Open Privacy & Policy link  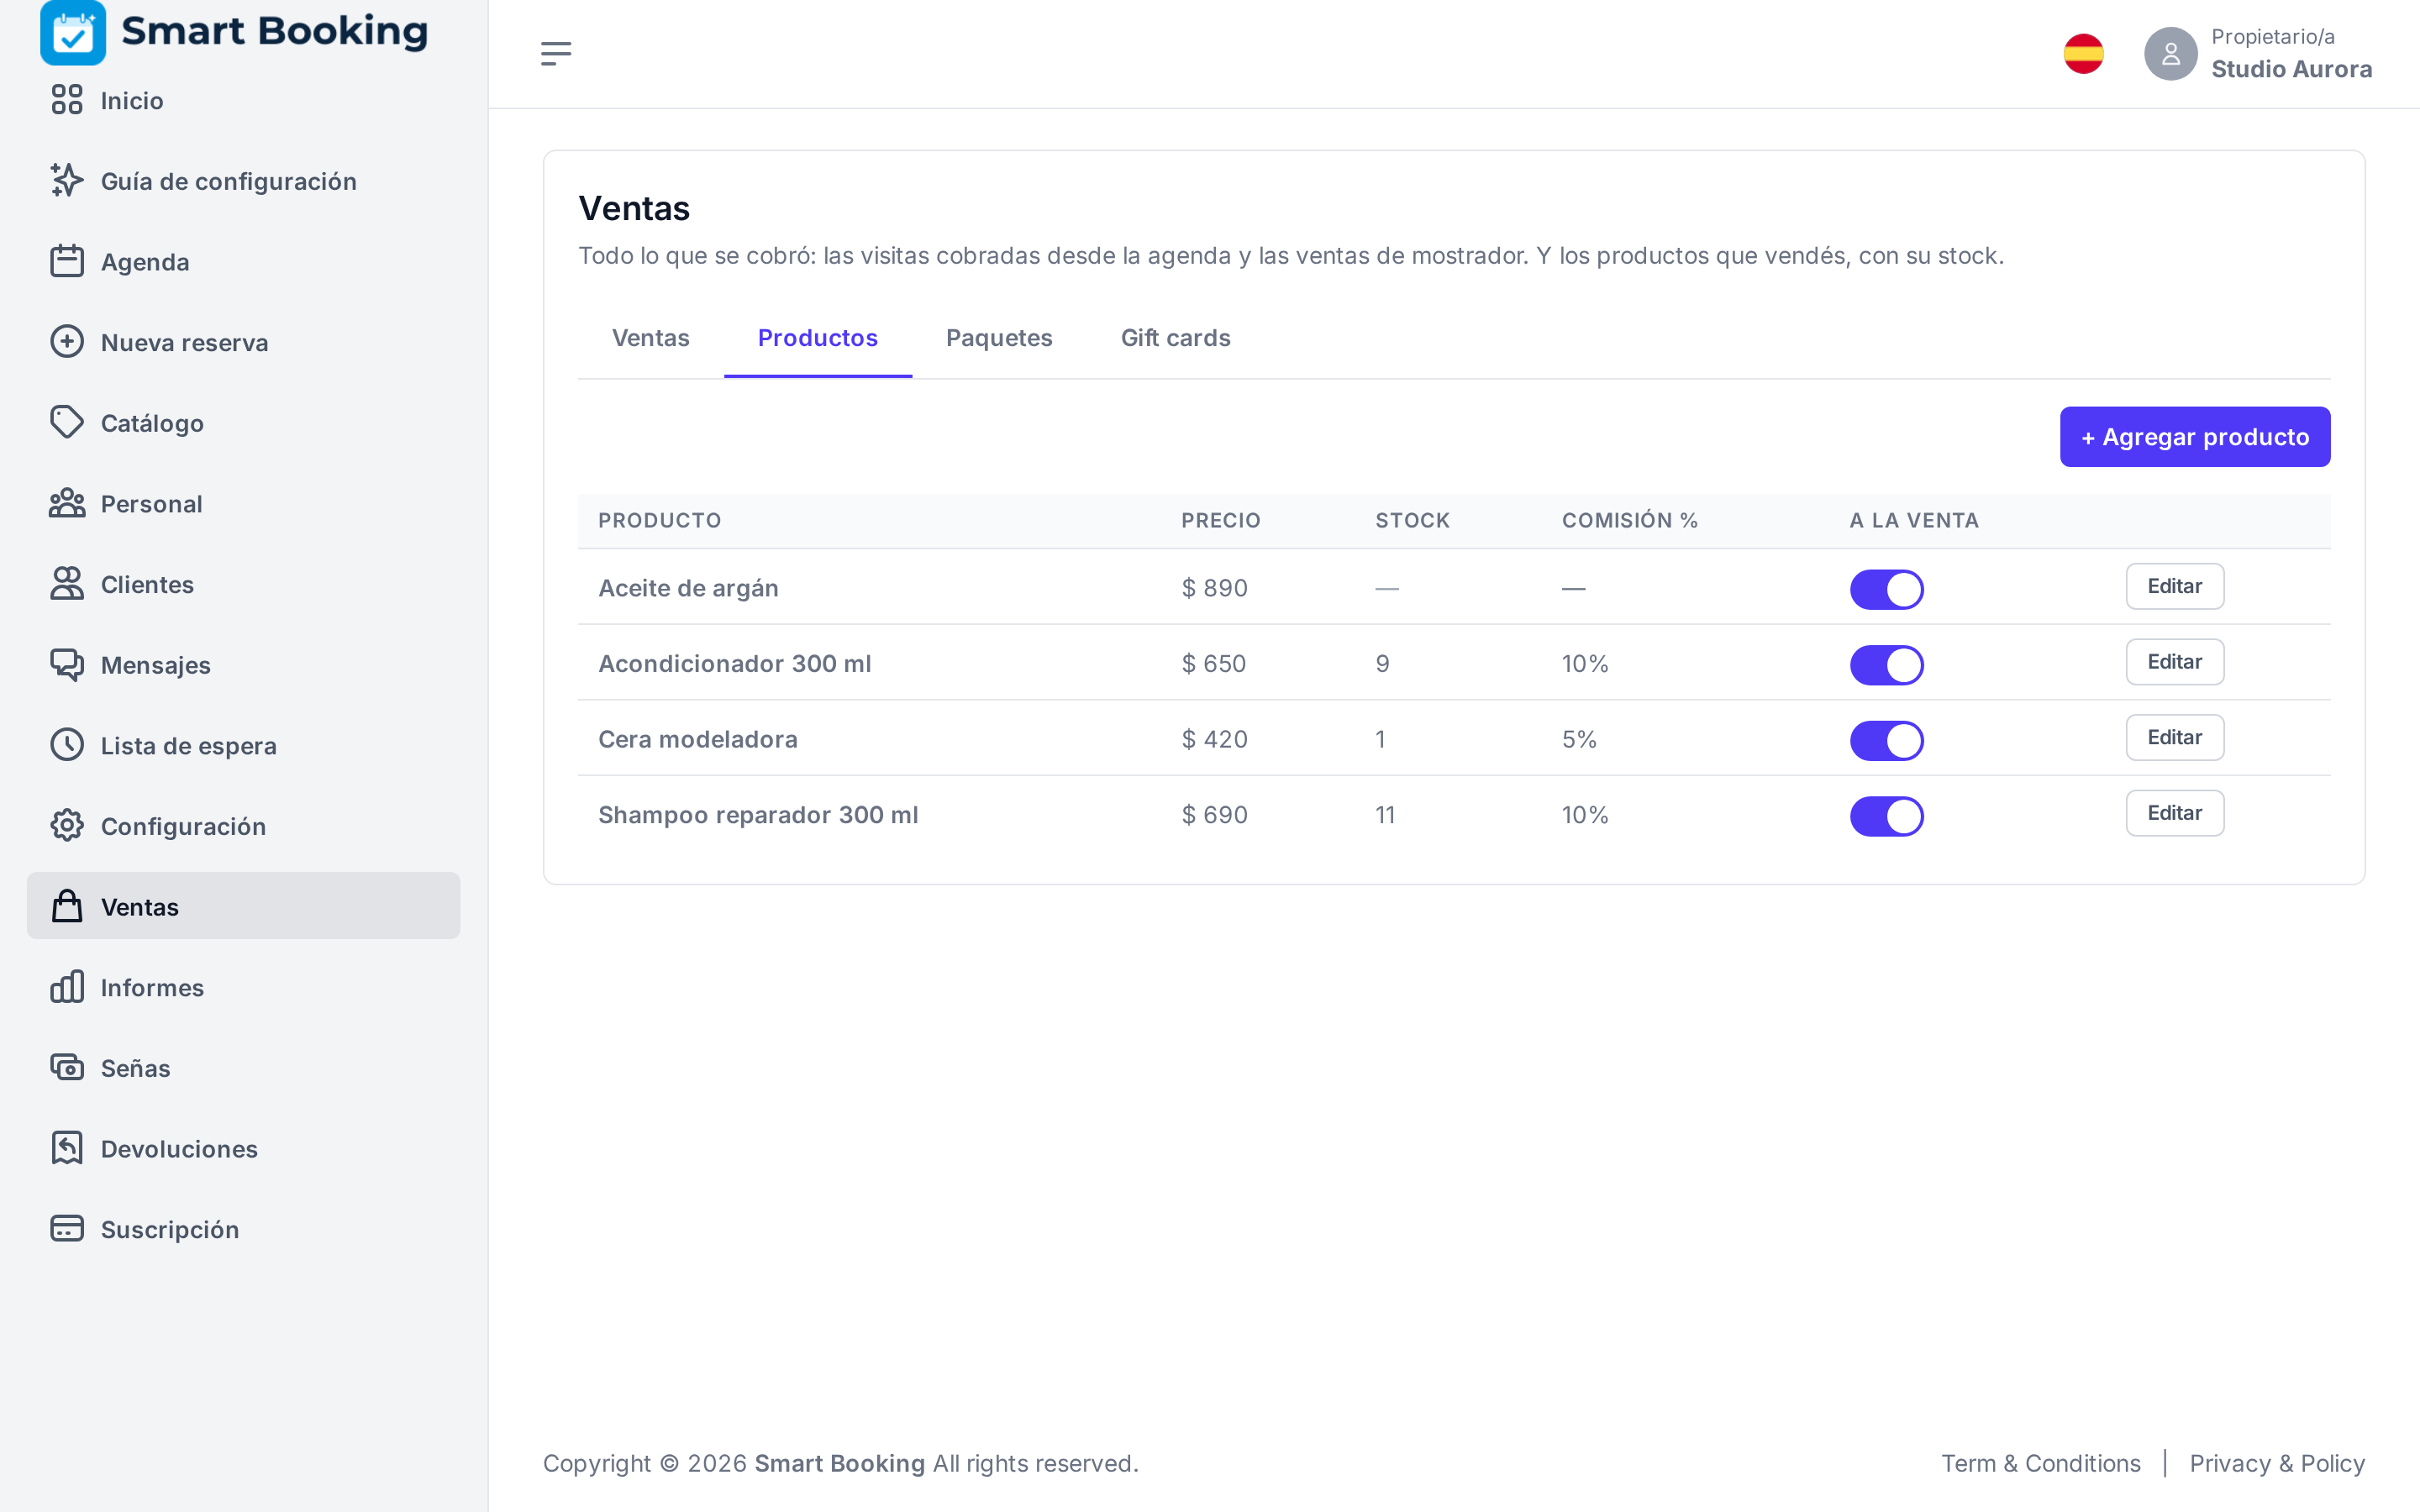click(2277, 1463)
